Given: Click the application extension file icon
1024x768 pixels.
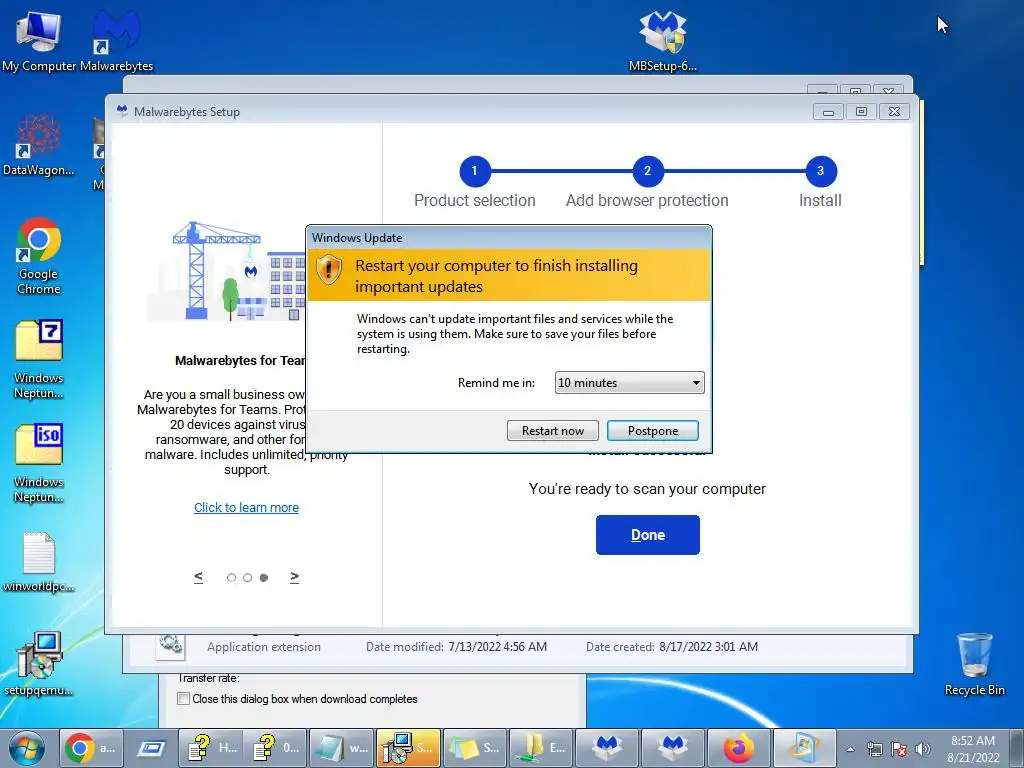Looking at the screenshot, I should (x=170, y=645).
